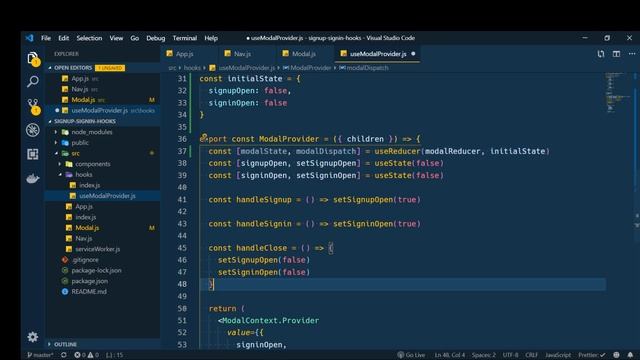Change language mode from JavaScript
Image resolution: width=640 pixels, height=360 pixels.
click(558, 355)
